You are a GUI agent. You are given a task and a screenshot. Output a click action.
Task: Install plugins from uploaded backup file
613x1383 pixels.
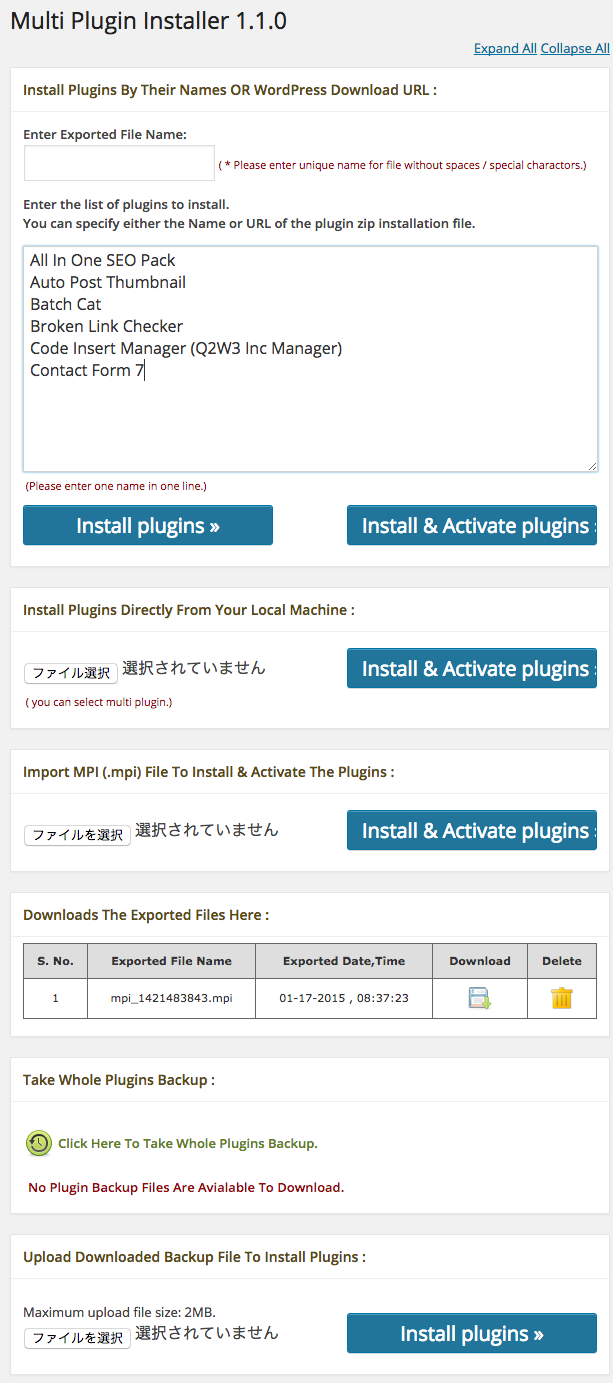472,1333
